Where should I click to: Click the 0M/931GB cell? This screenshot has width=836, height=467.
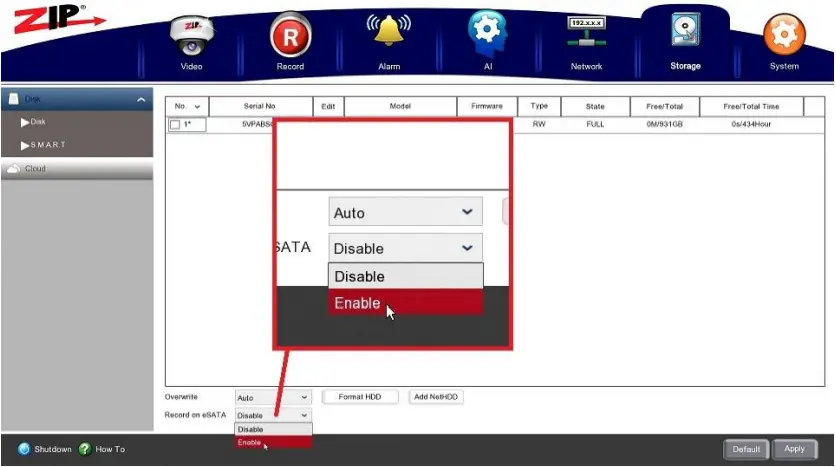pyautogui.click(x=664, y=124)
